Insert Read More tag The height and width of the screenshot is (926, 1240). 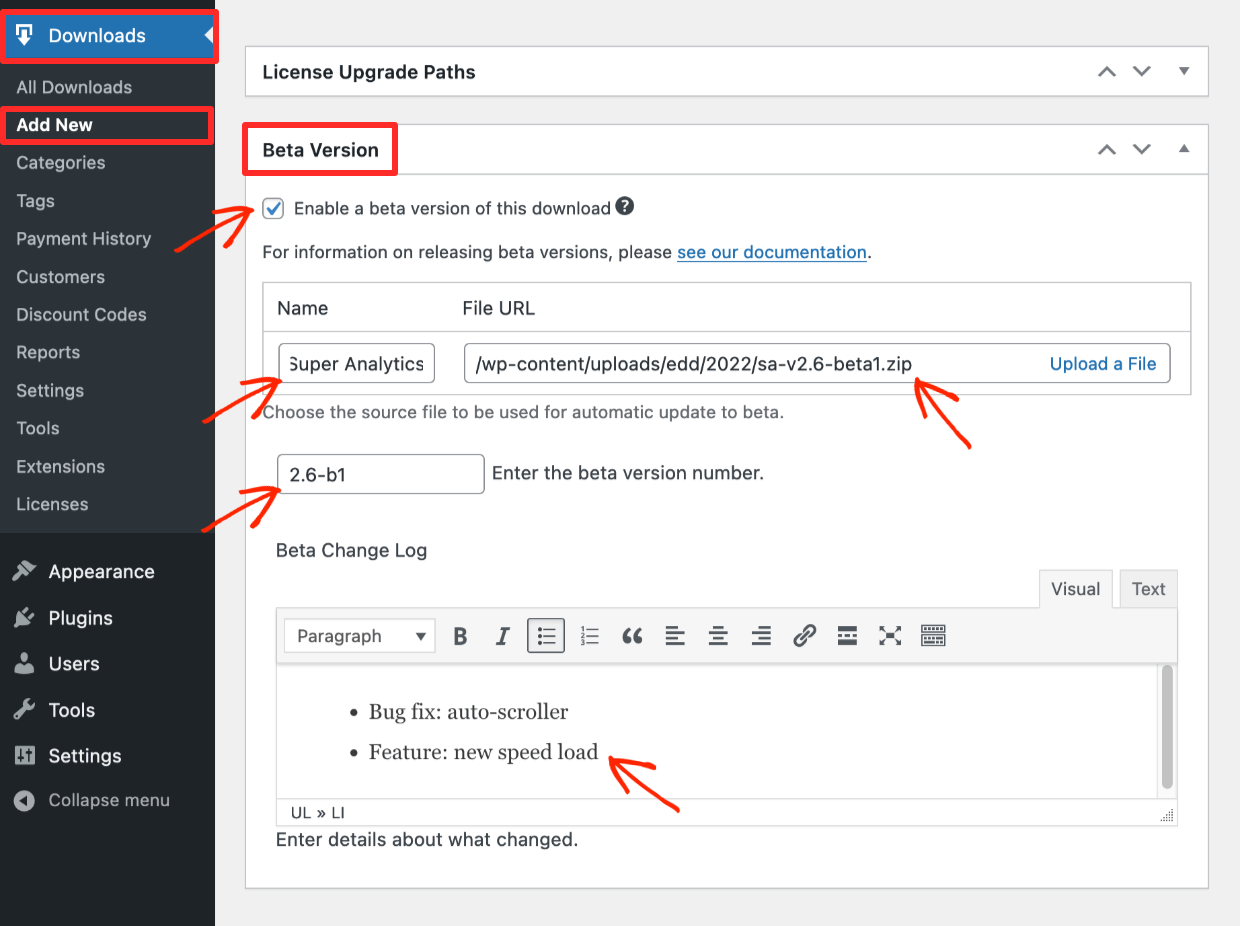[x=847, y=636]
